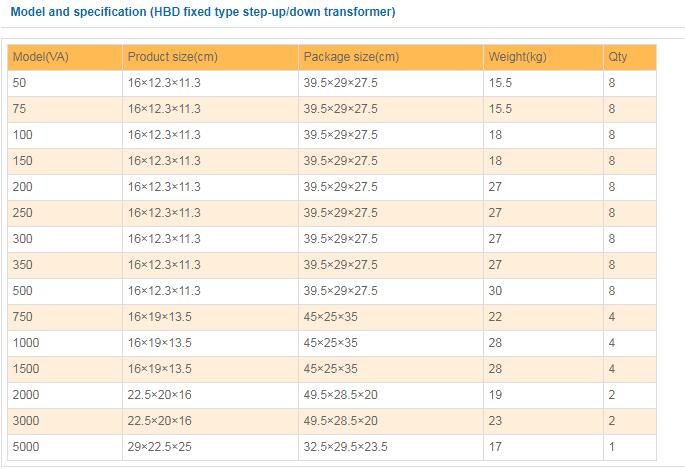Select the model 2000 cell

[65, 395]
